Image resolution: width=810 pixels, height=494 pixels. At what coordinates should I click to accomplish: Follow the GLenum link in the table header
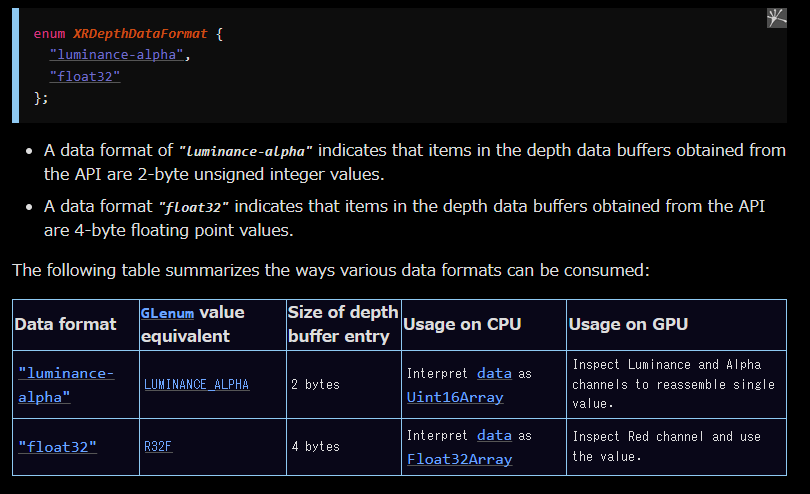tap(167, 313)
